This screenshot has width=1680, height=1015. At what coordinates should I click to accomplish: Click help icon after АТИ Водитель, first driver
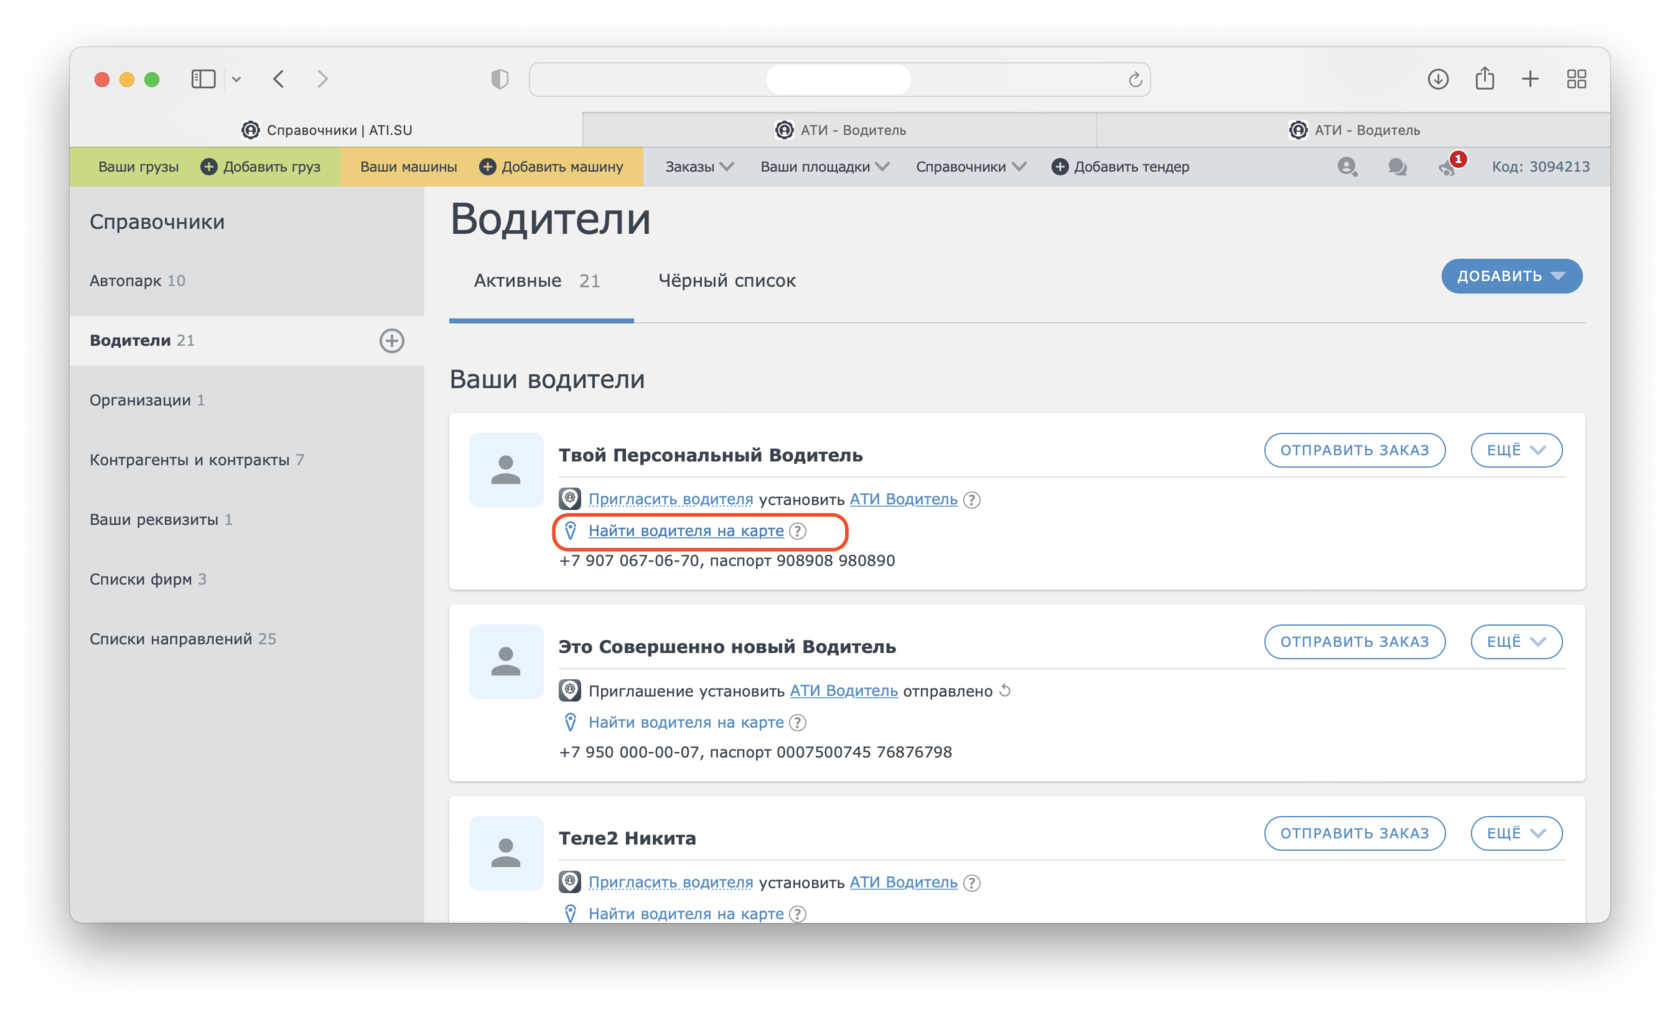point(972,500)
